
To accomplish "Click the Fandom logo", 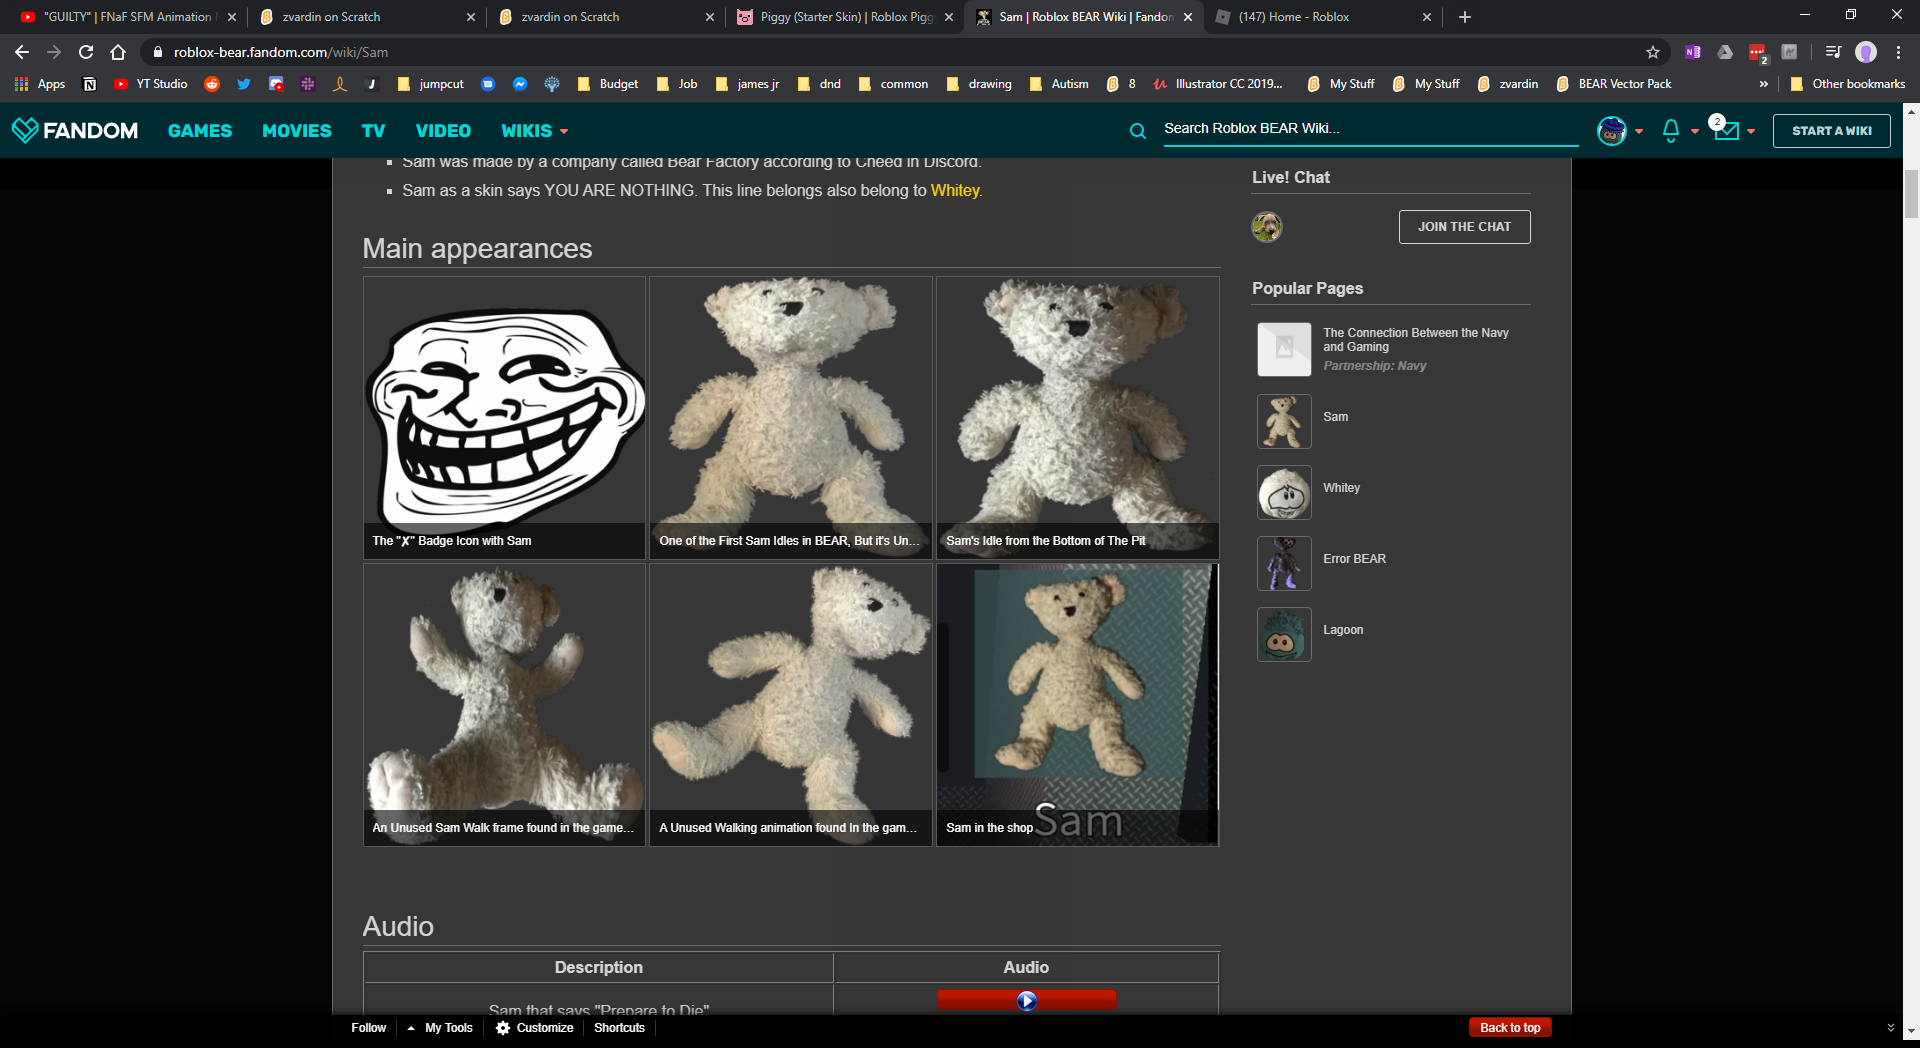I will click(x=75, y=130).
